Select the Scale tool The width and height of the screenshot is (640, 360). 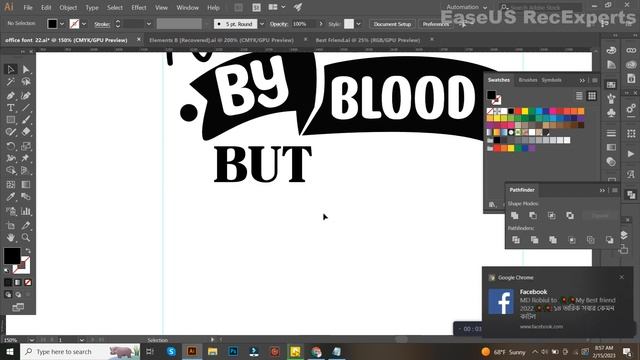(x=26, y=146)
